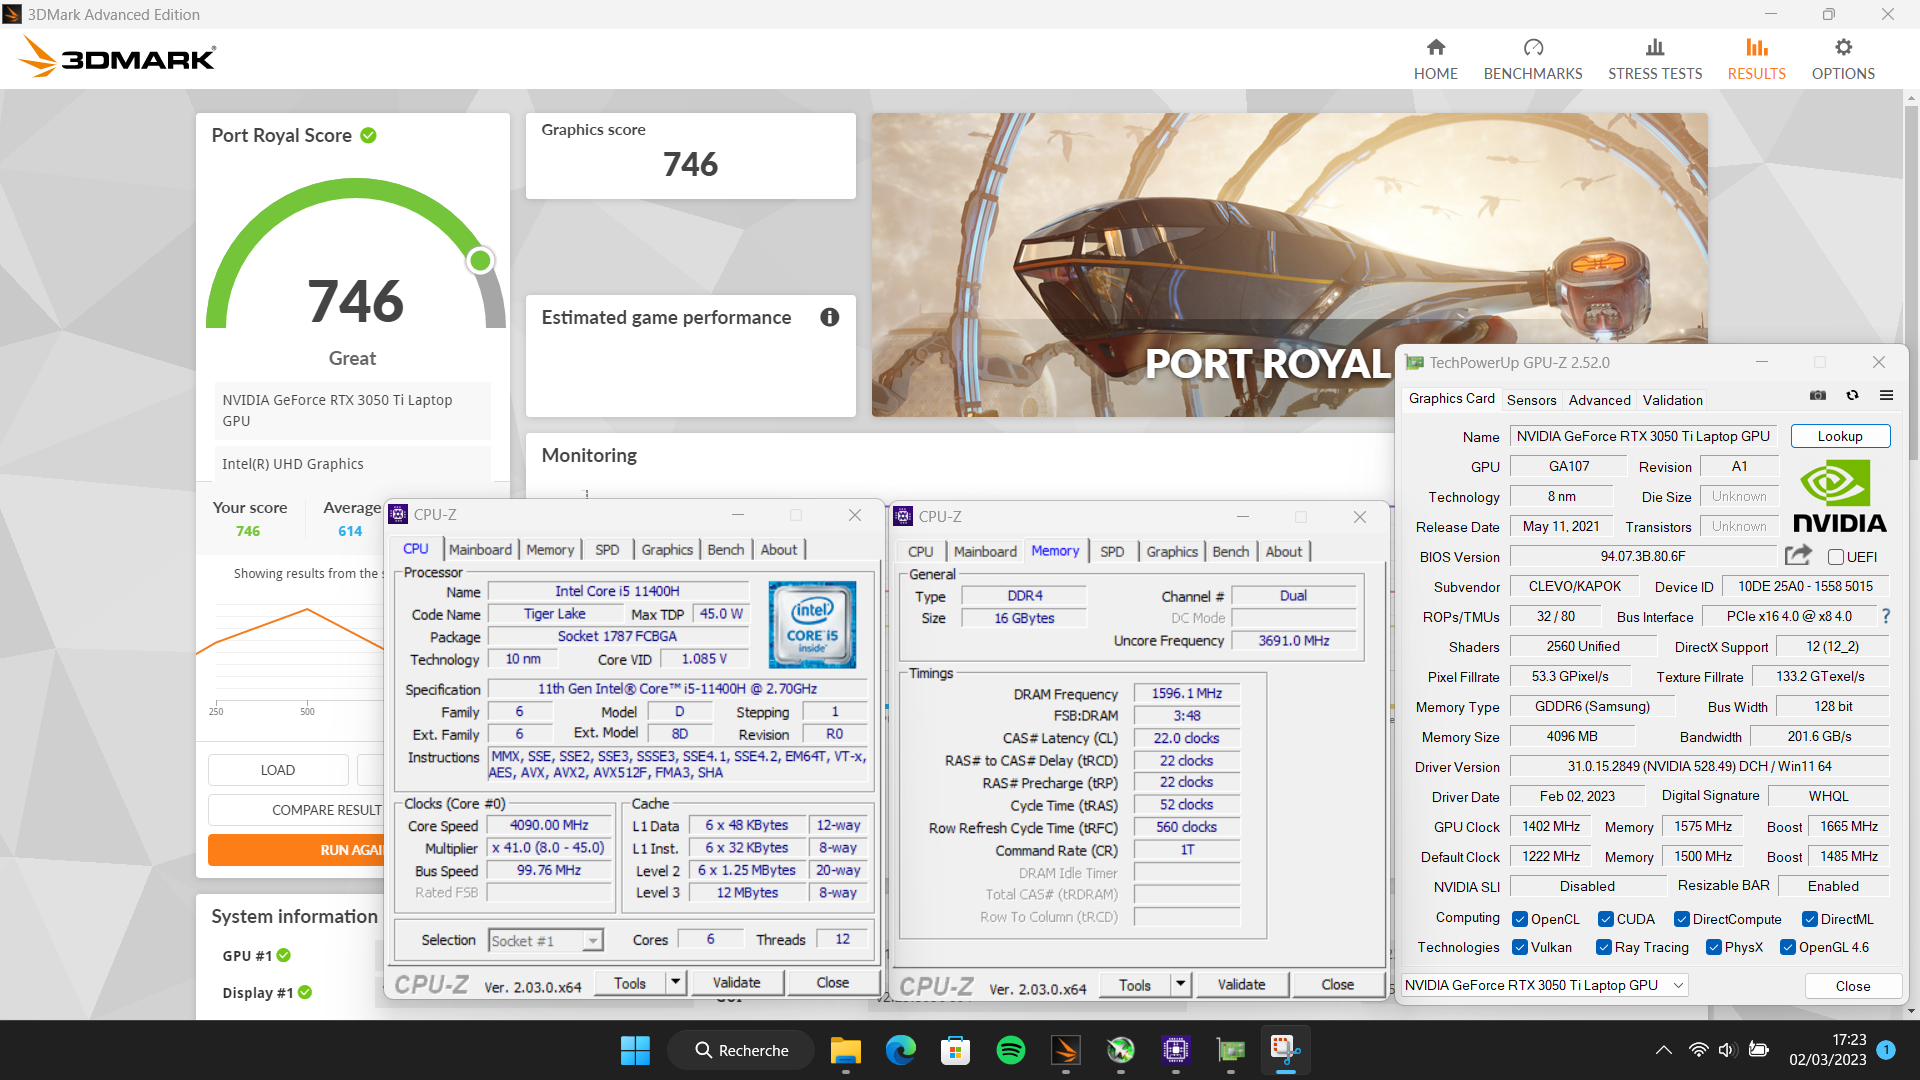This screenshot has width=1920, height=1080.
Task: Open STRESS TESTS in 3DMark
Action: 1655,59
